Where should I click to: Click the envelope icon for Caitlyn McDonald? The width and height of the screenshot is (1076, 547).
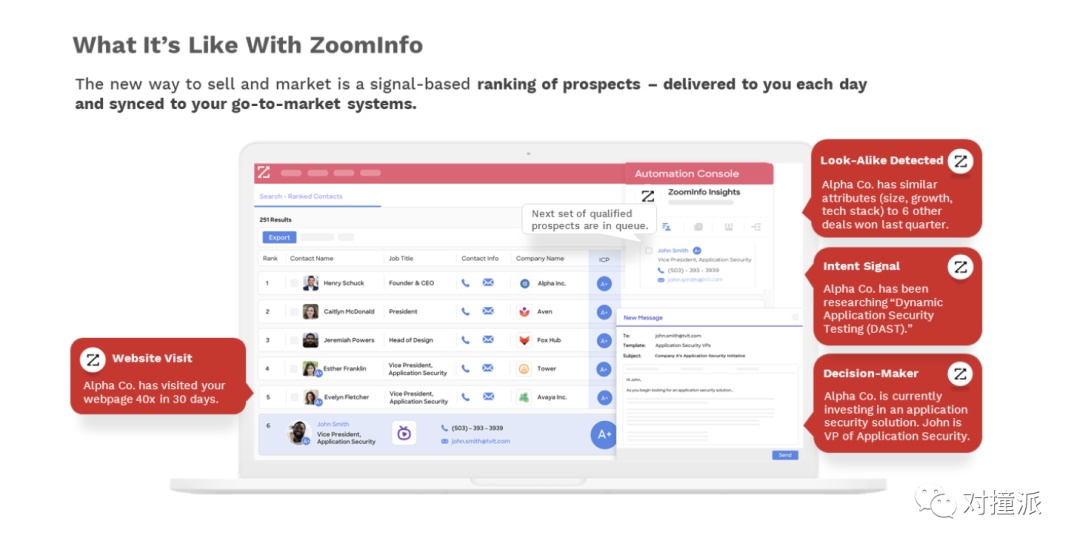(488, 312)
